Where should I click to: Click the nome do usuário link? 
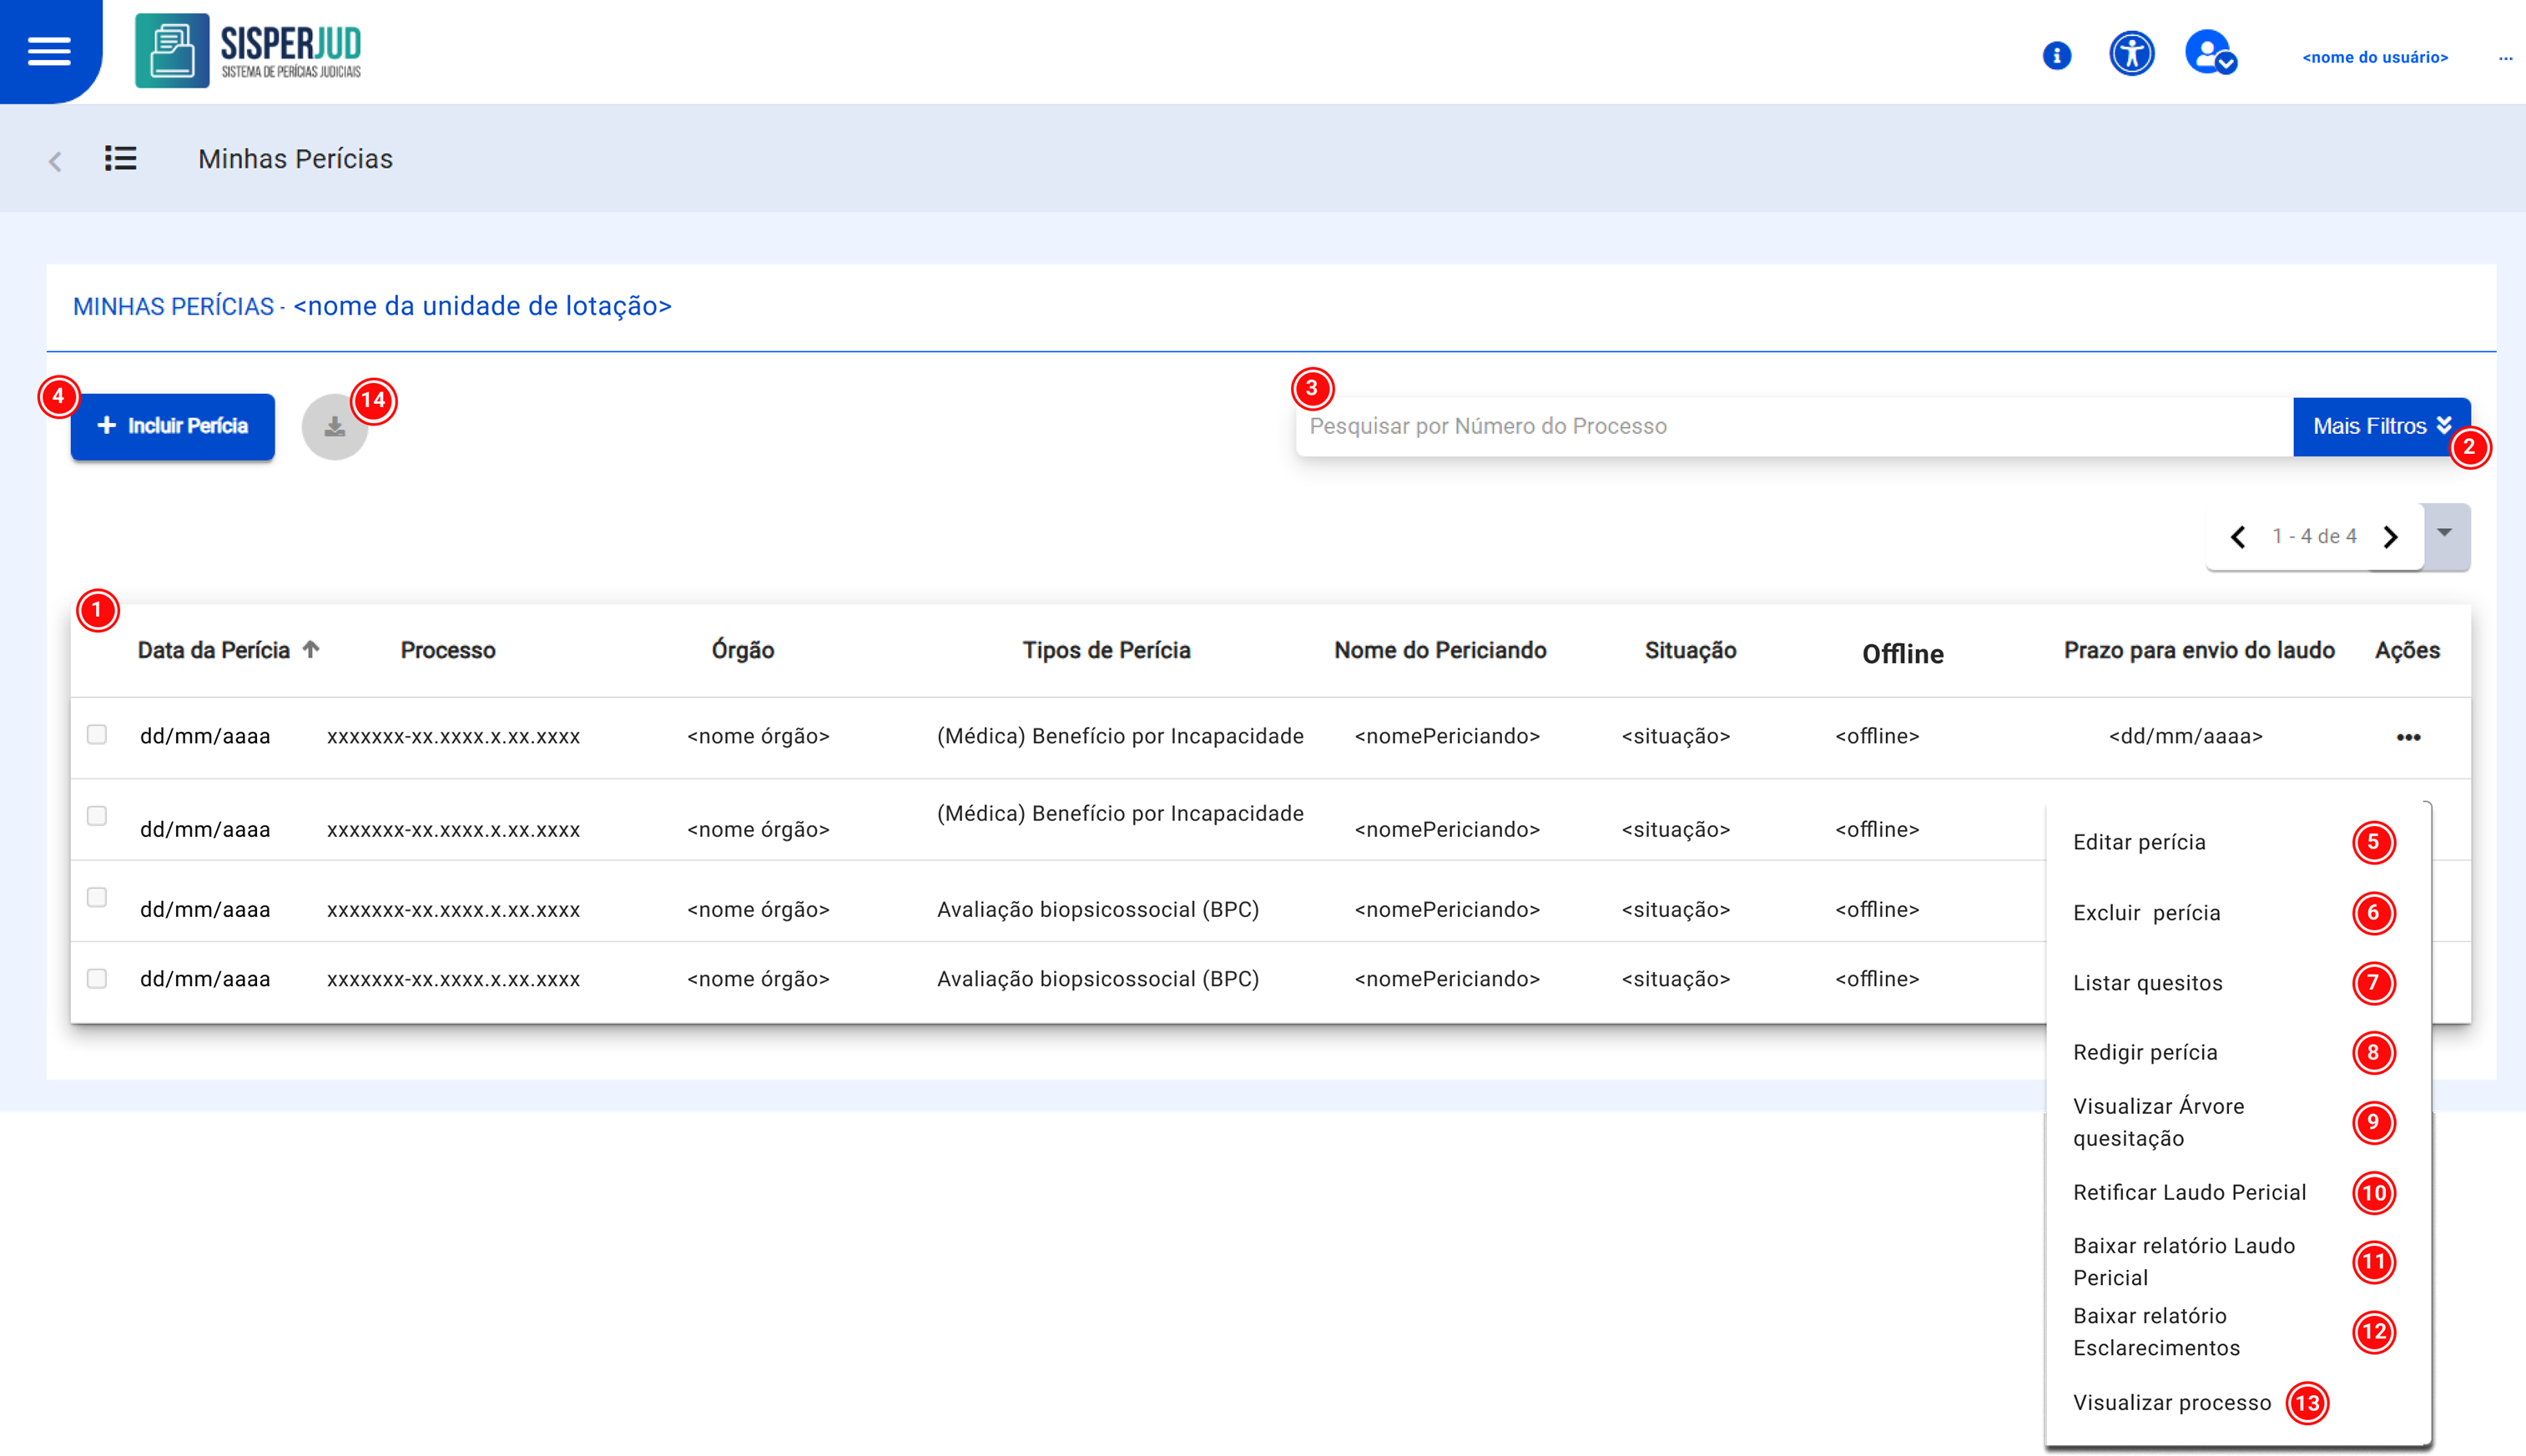tap(2374, 58)
